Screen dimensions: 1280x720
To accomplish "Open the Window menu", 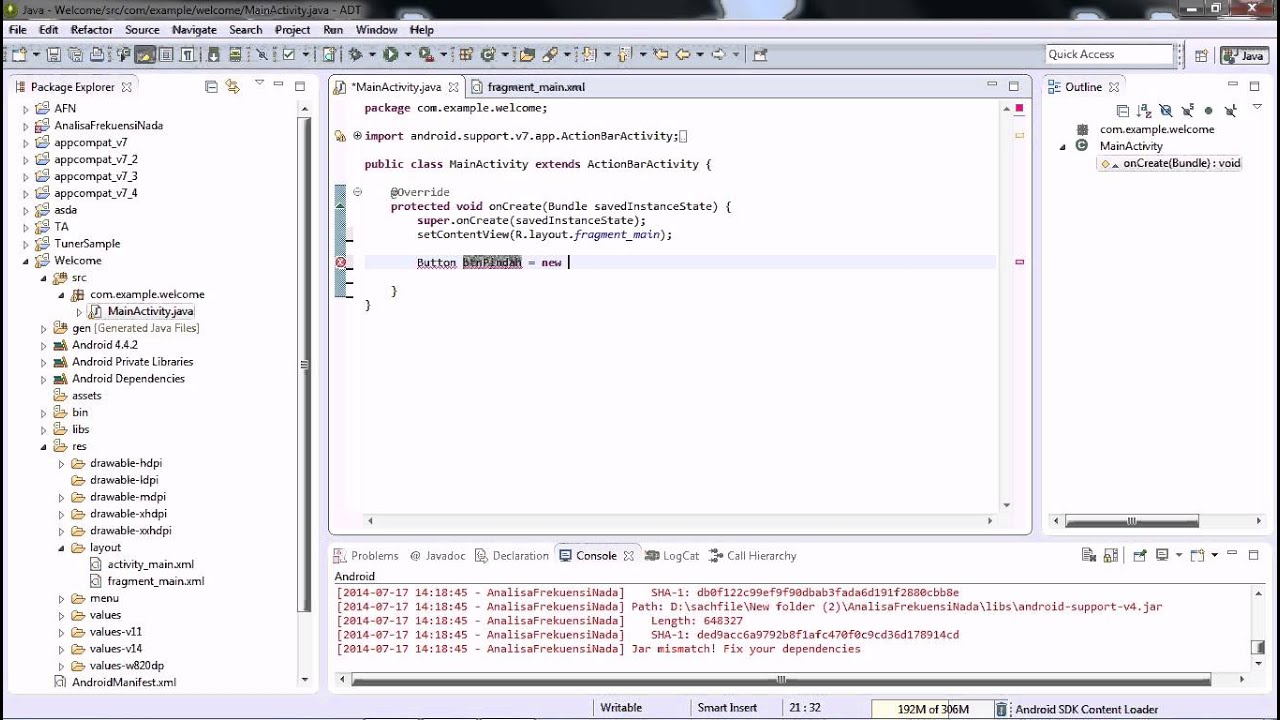I will point(376,30).
